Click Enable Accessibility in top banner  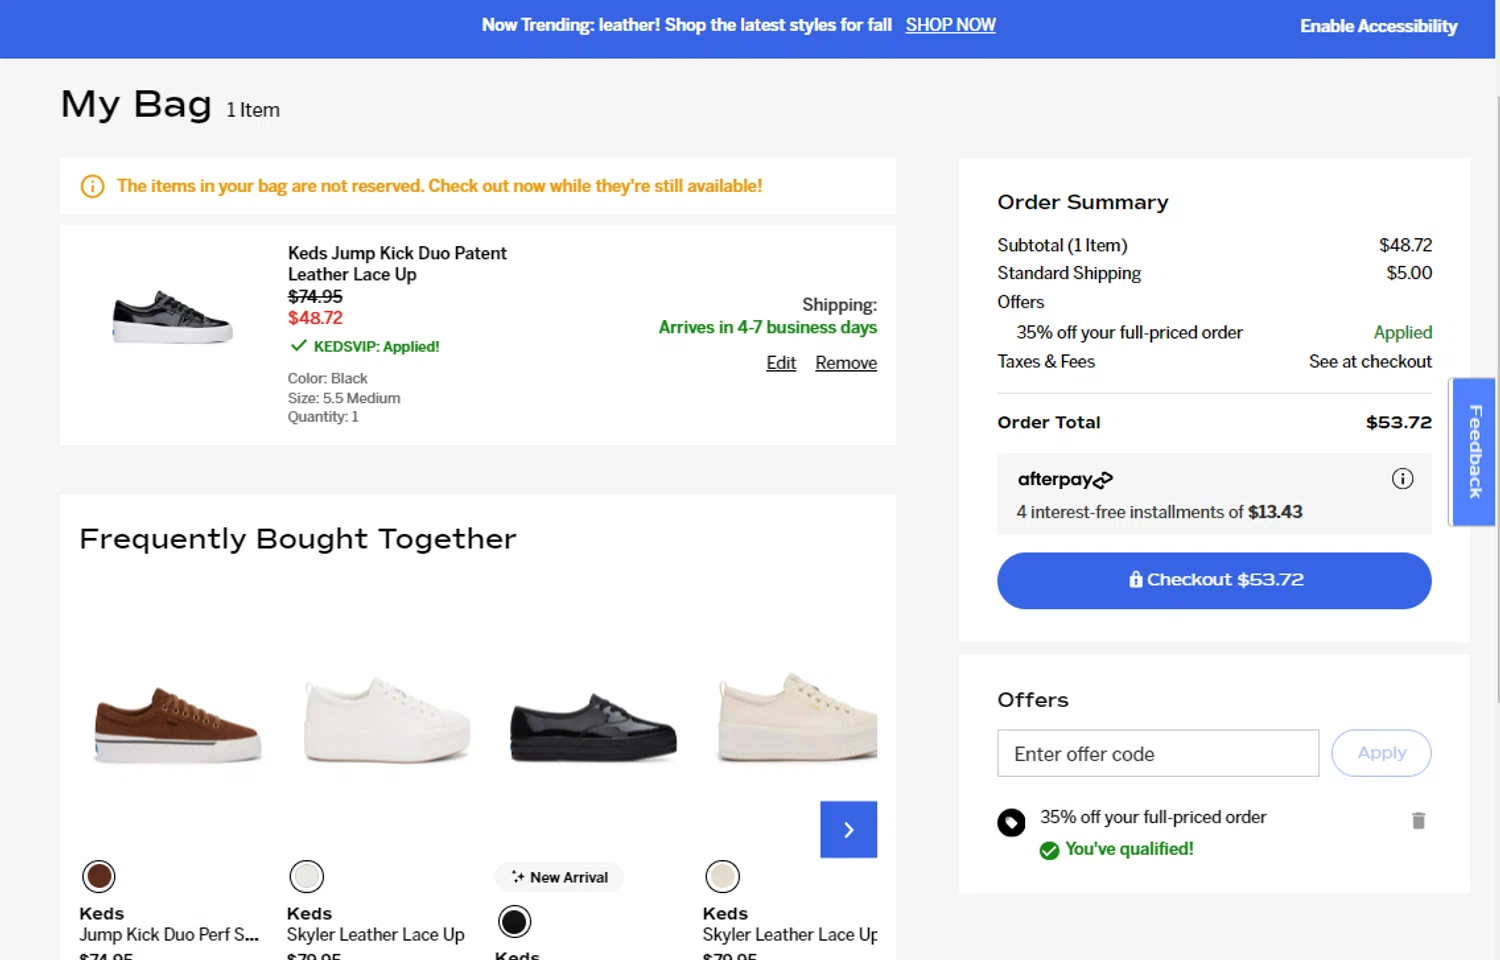click(1378, 26)
